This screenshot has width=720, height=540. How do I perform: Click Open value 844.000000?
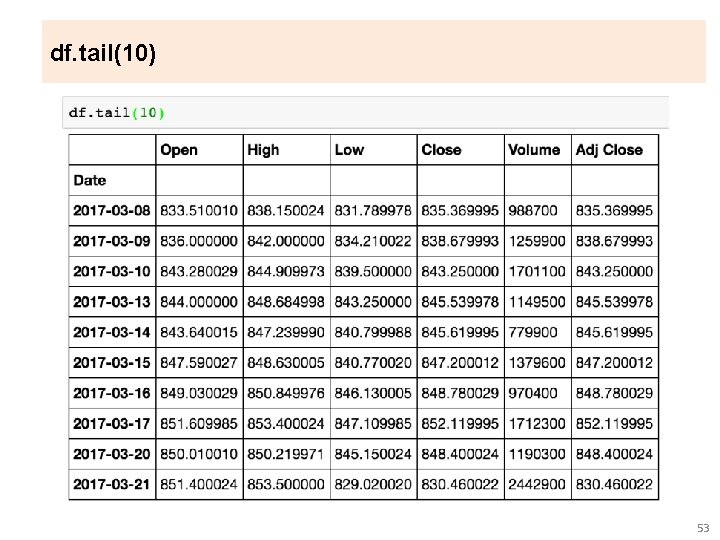198,302
